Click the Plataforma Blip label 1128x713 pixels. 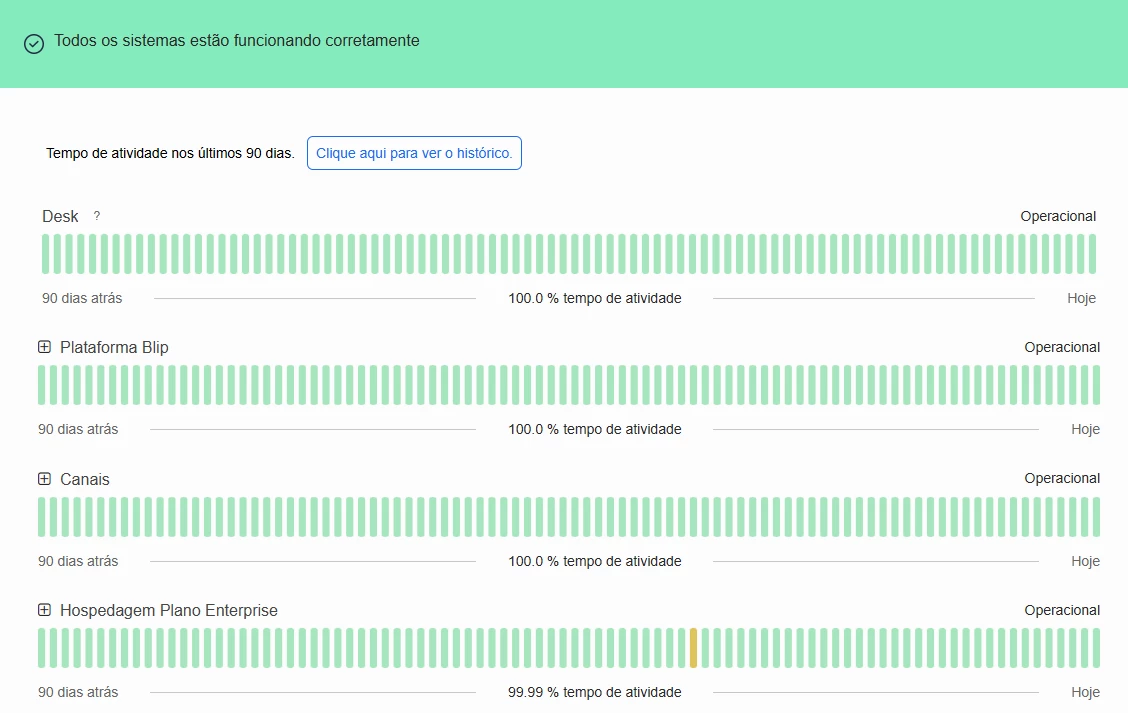point(114,348)
